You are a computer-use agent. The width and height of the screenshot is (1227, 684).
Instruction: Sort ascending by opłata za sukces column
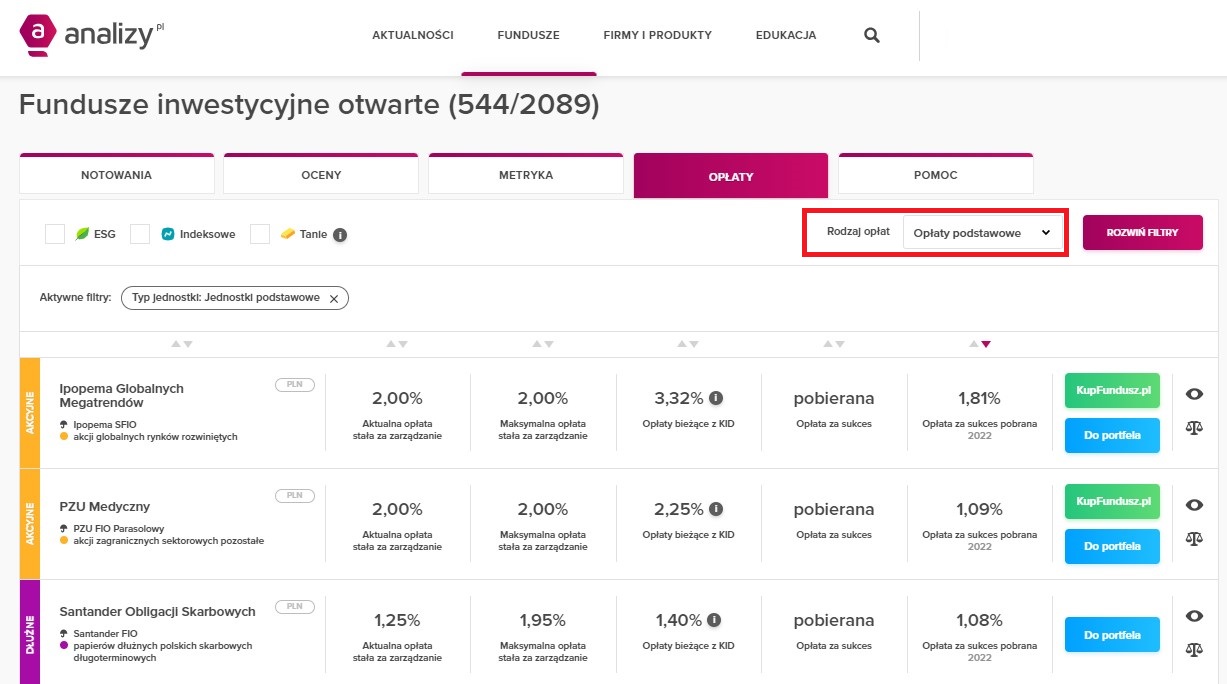(827, 344)
